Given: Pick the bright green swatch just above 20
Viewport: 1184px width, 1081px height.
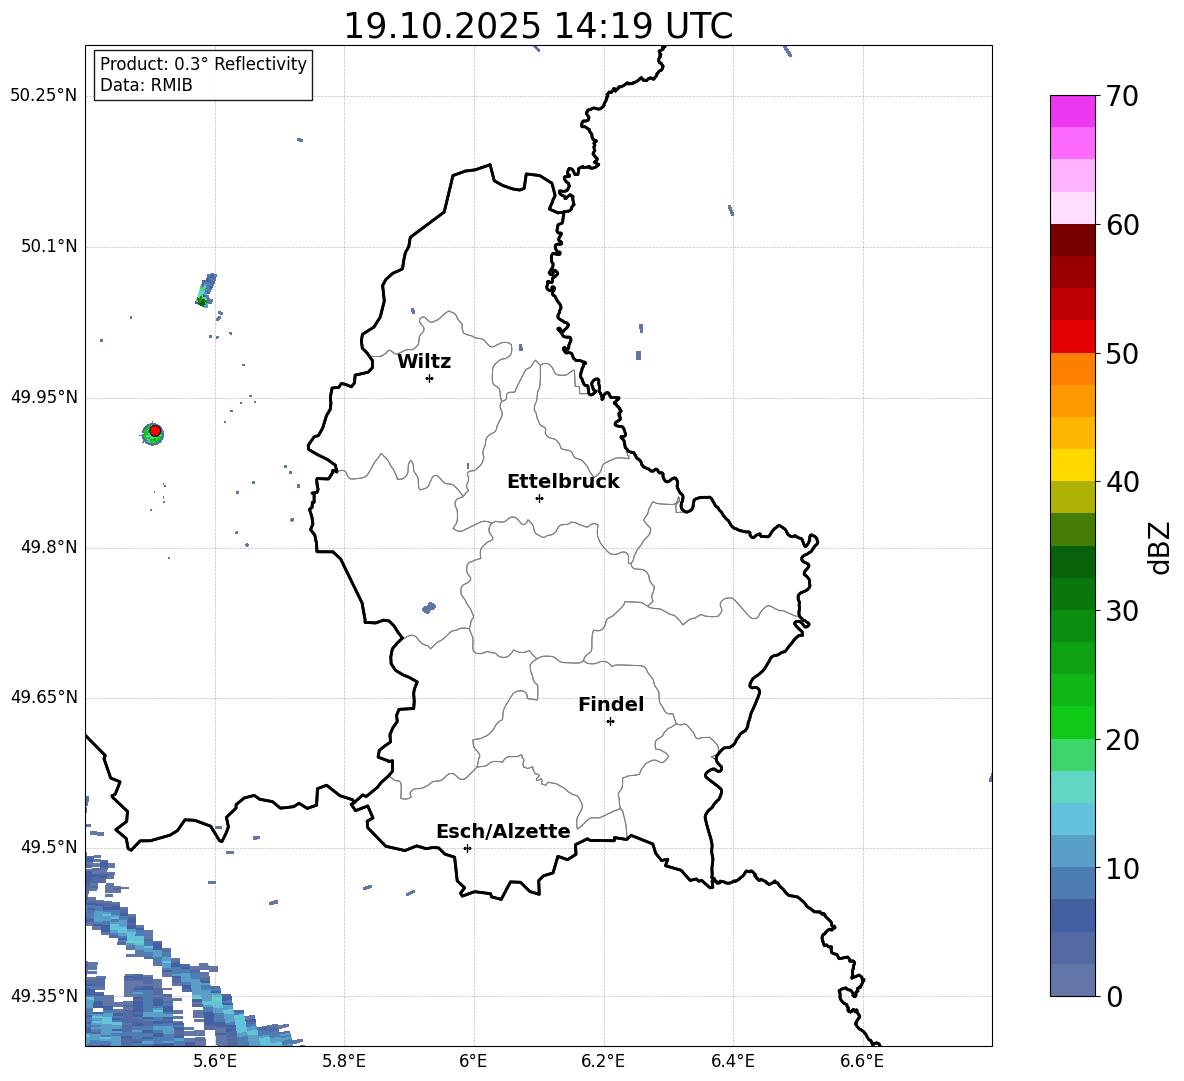Looking at the screenshot, I should pyautogui.click(x=1072, y=722).
